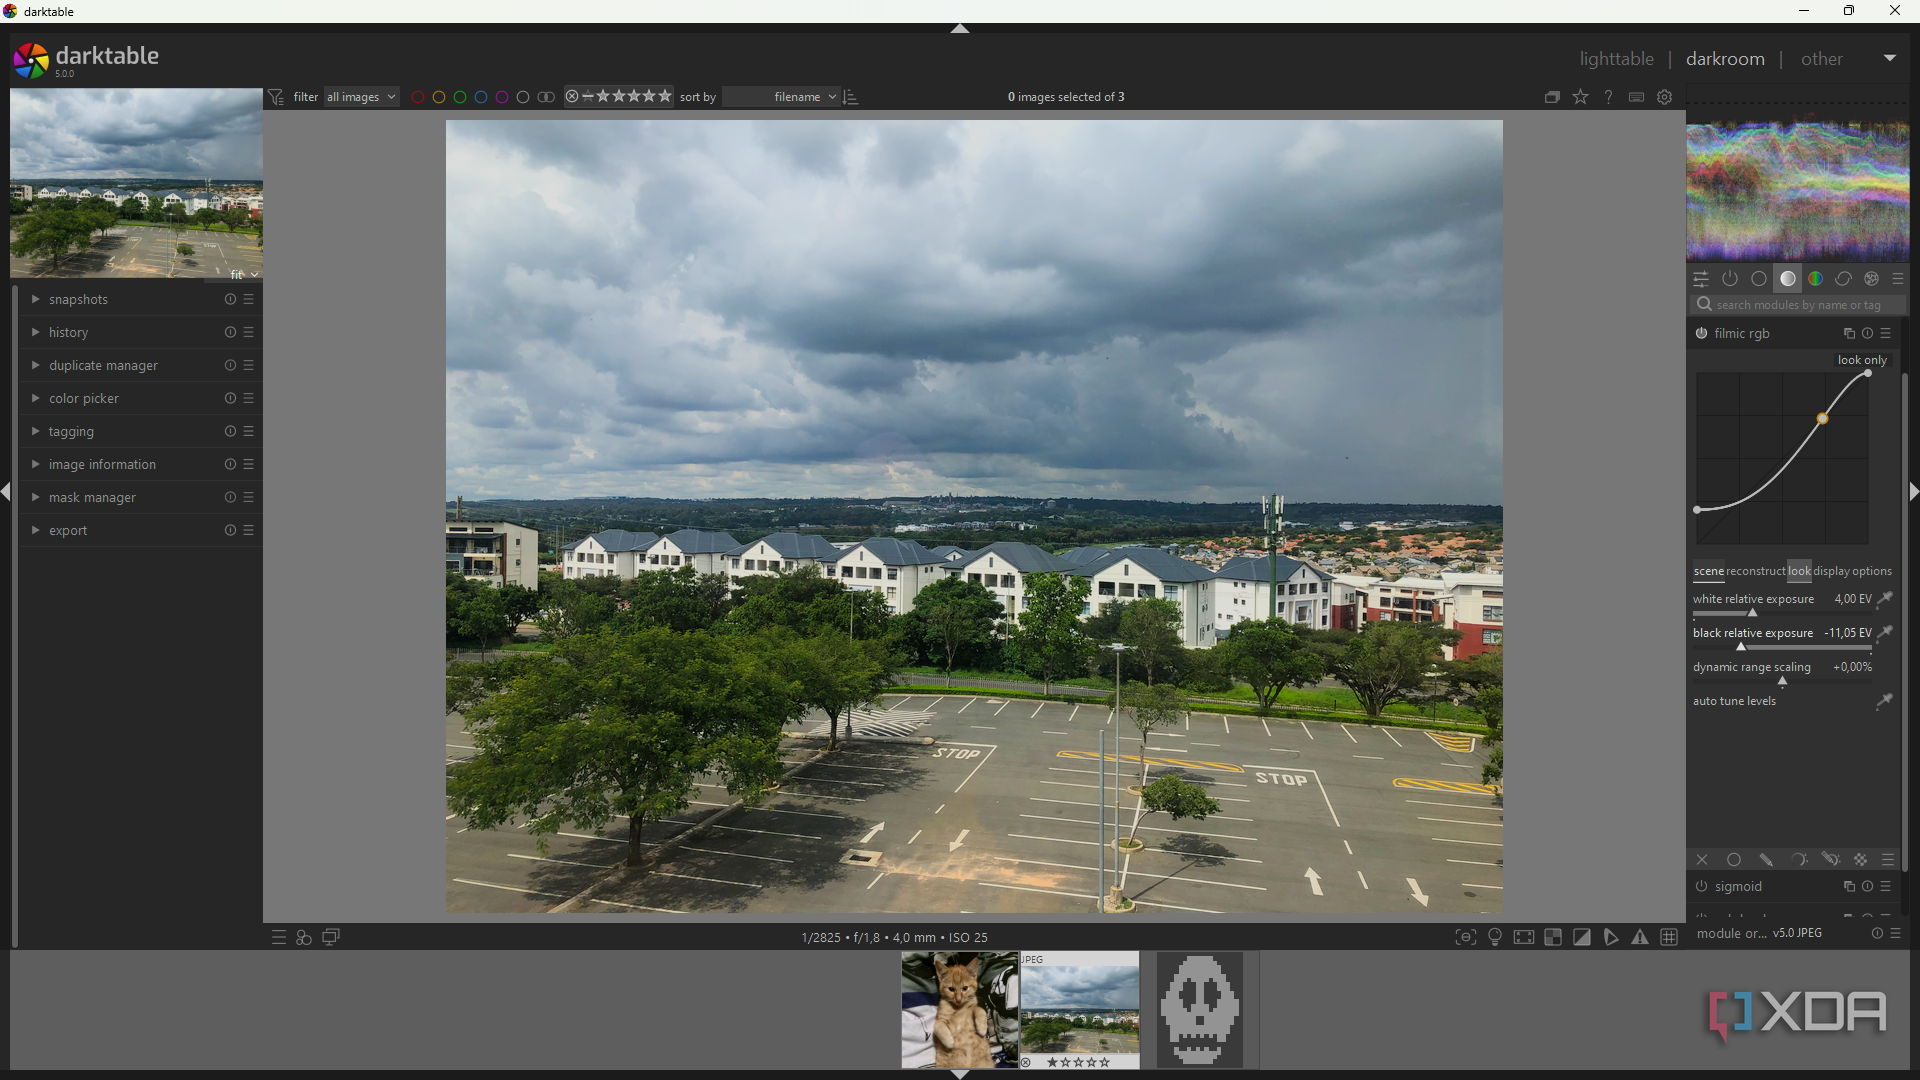1920x1080 pixels.
Task: Open the color modules group
Action: coord(1816,279)
